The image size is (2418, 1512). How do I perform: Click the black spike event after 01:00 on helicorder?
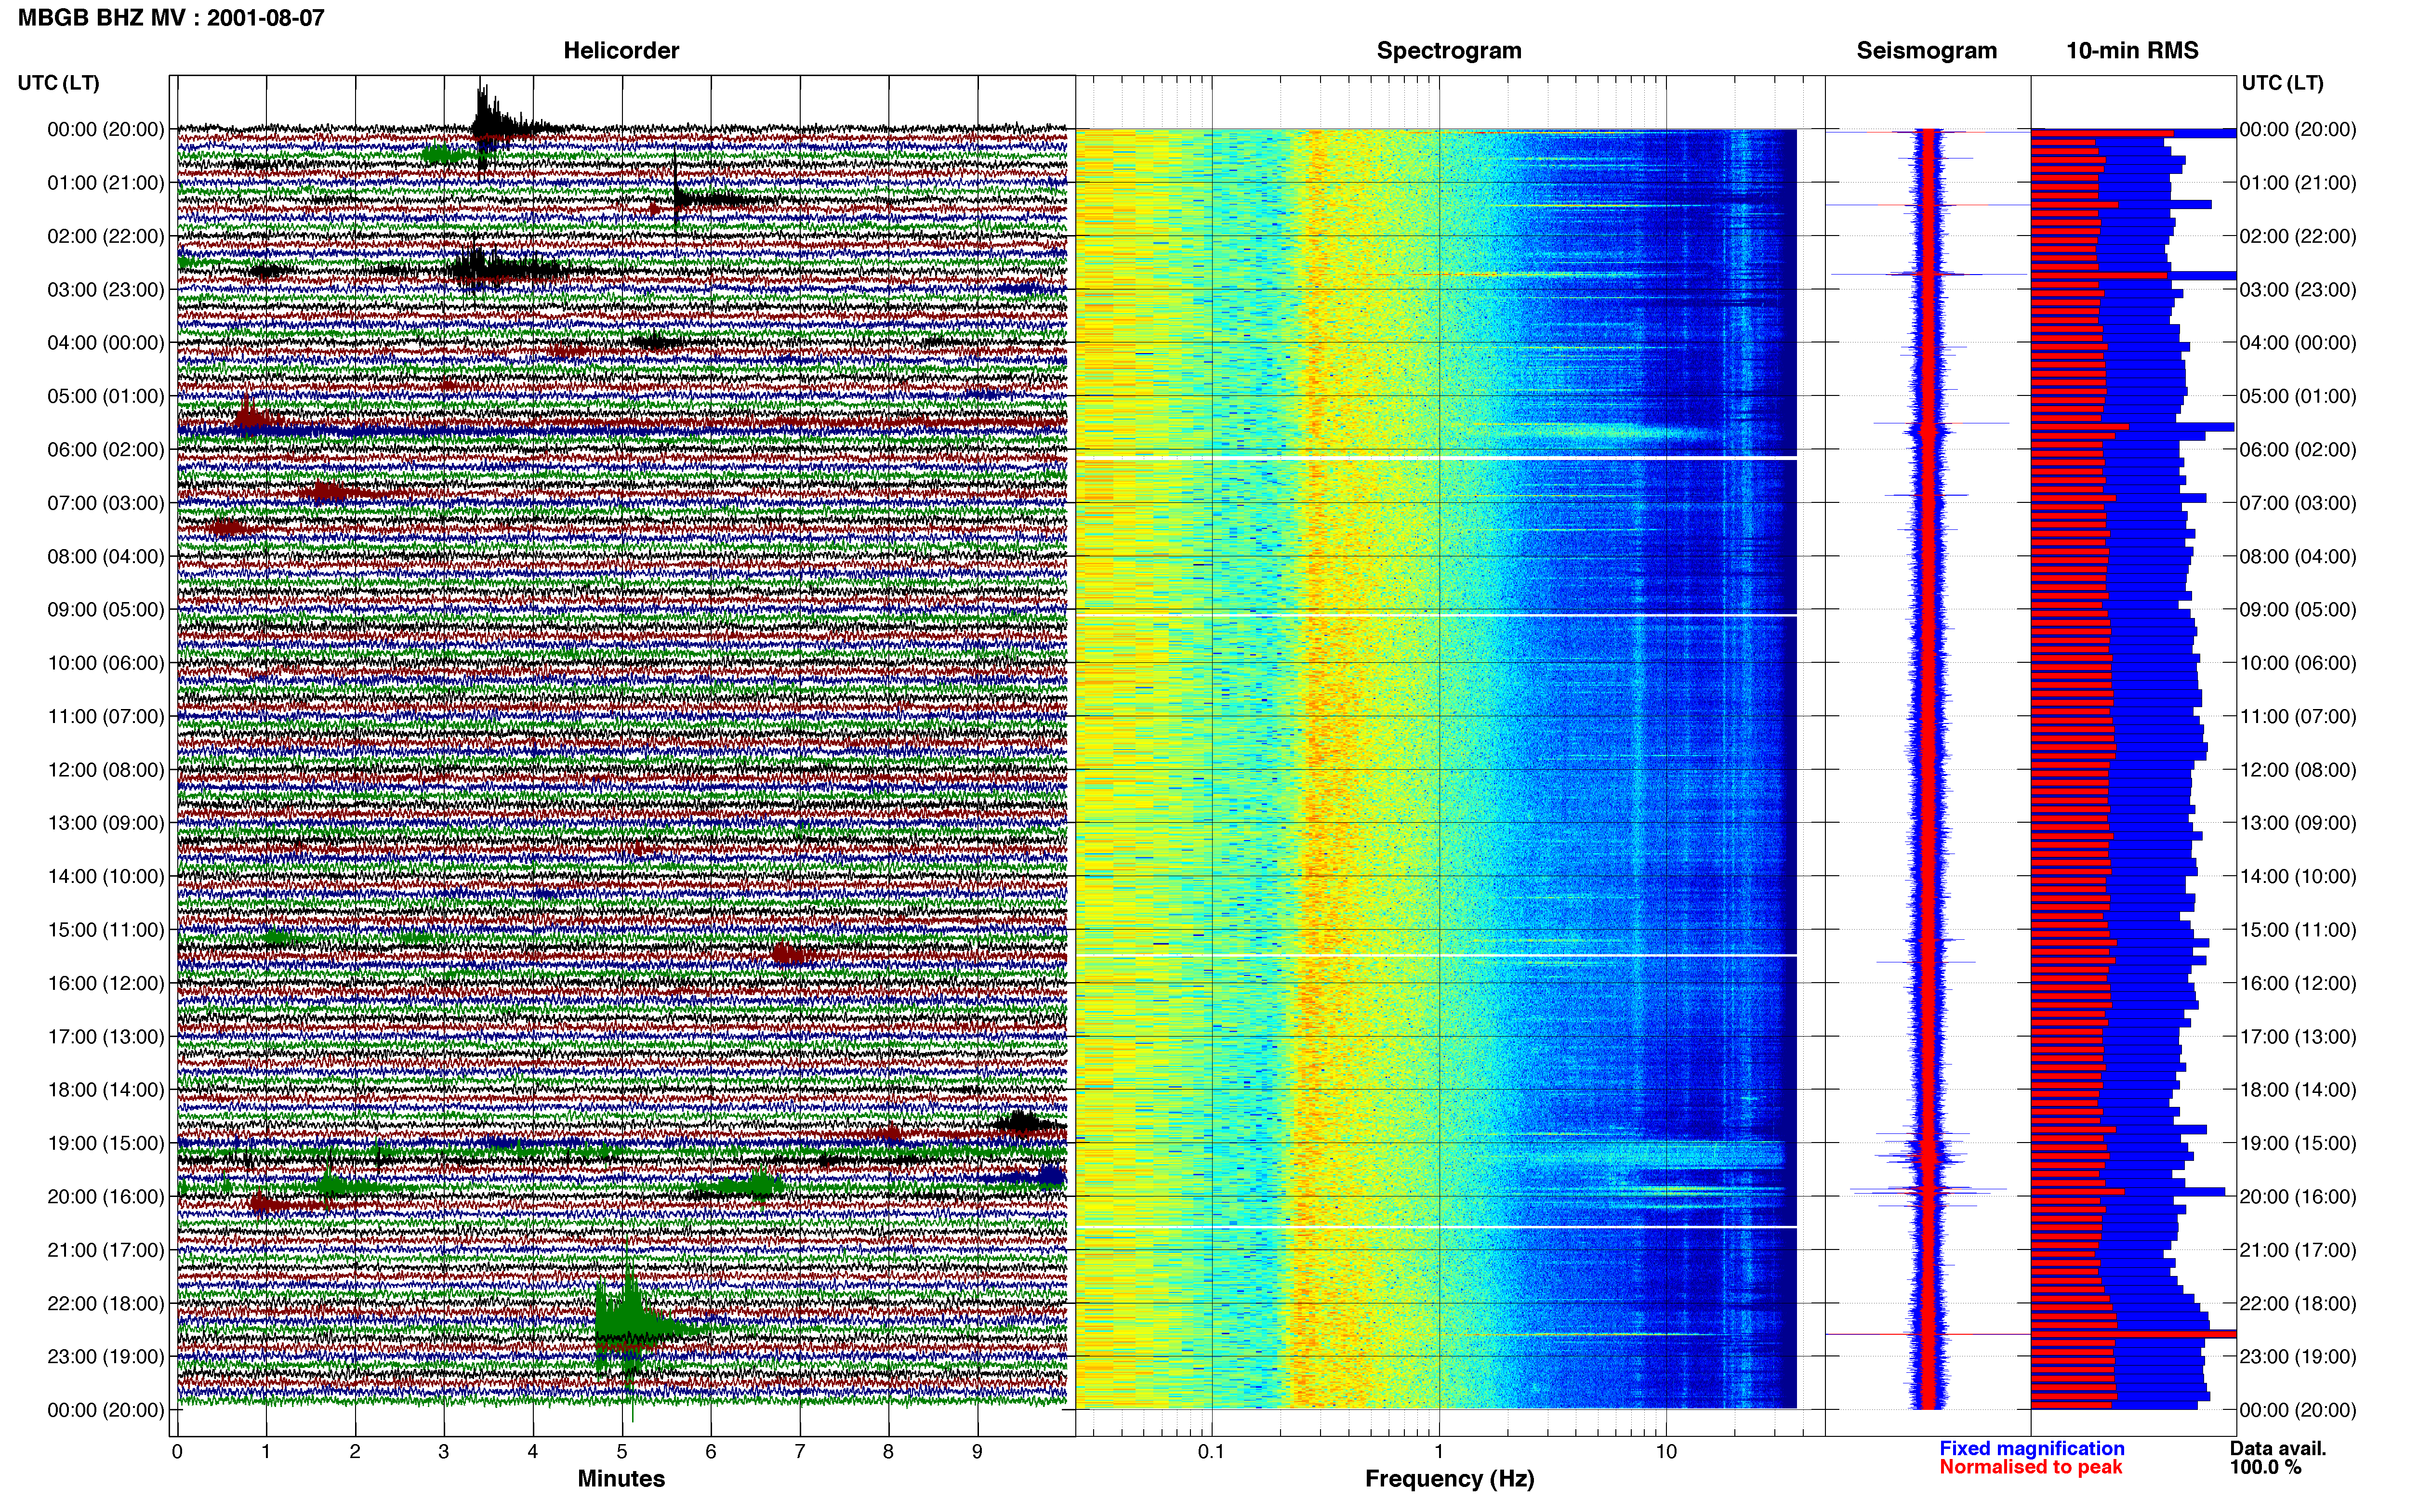tap(678, 199)
